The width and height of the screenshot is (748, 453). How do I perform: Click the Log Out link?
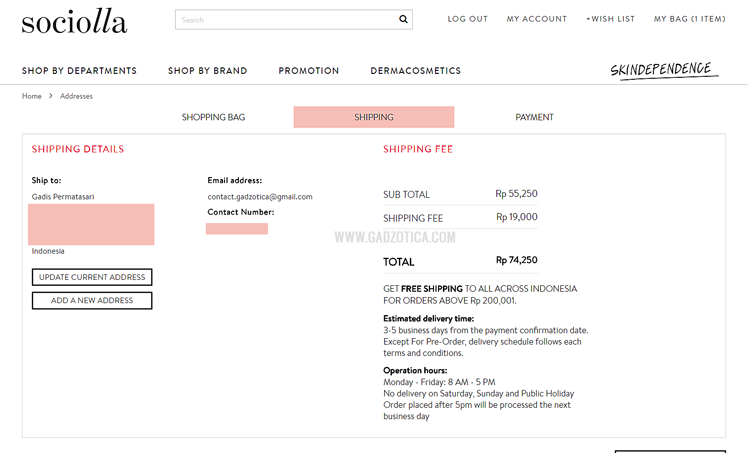[468, 19]
